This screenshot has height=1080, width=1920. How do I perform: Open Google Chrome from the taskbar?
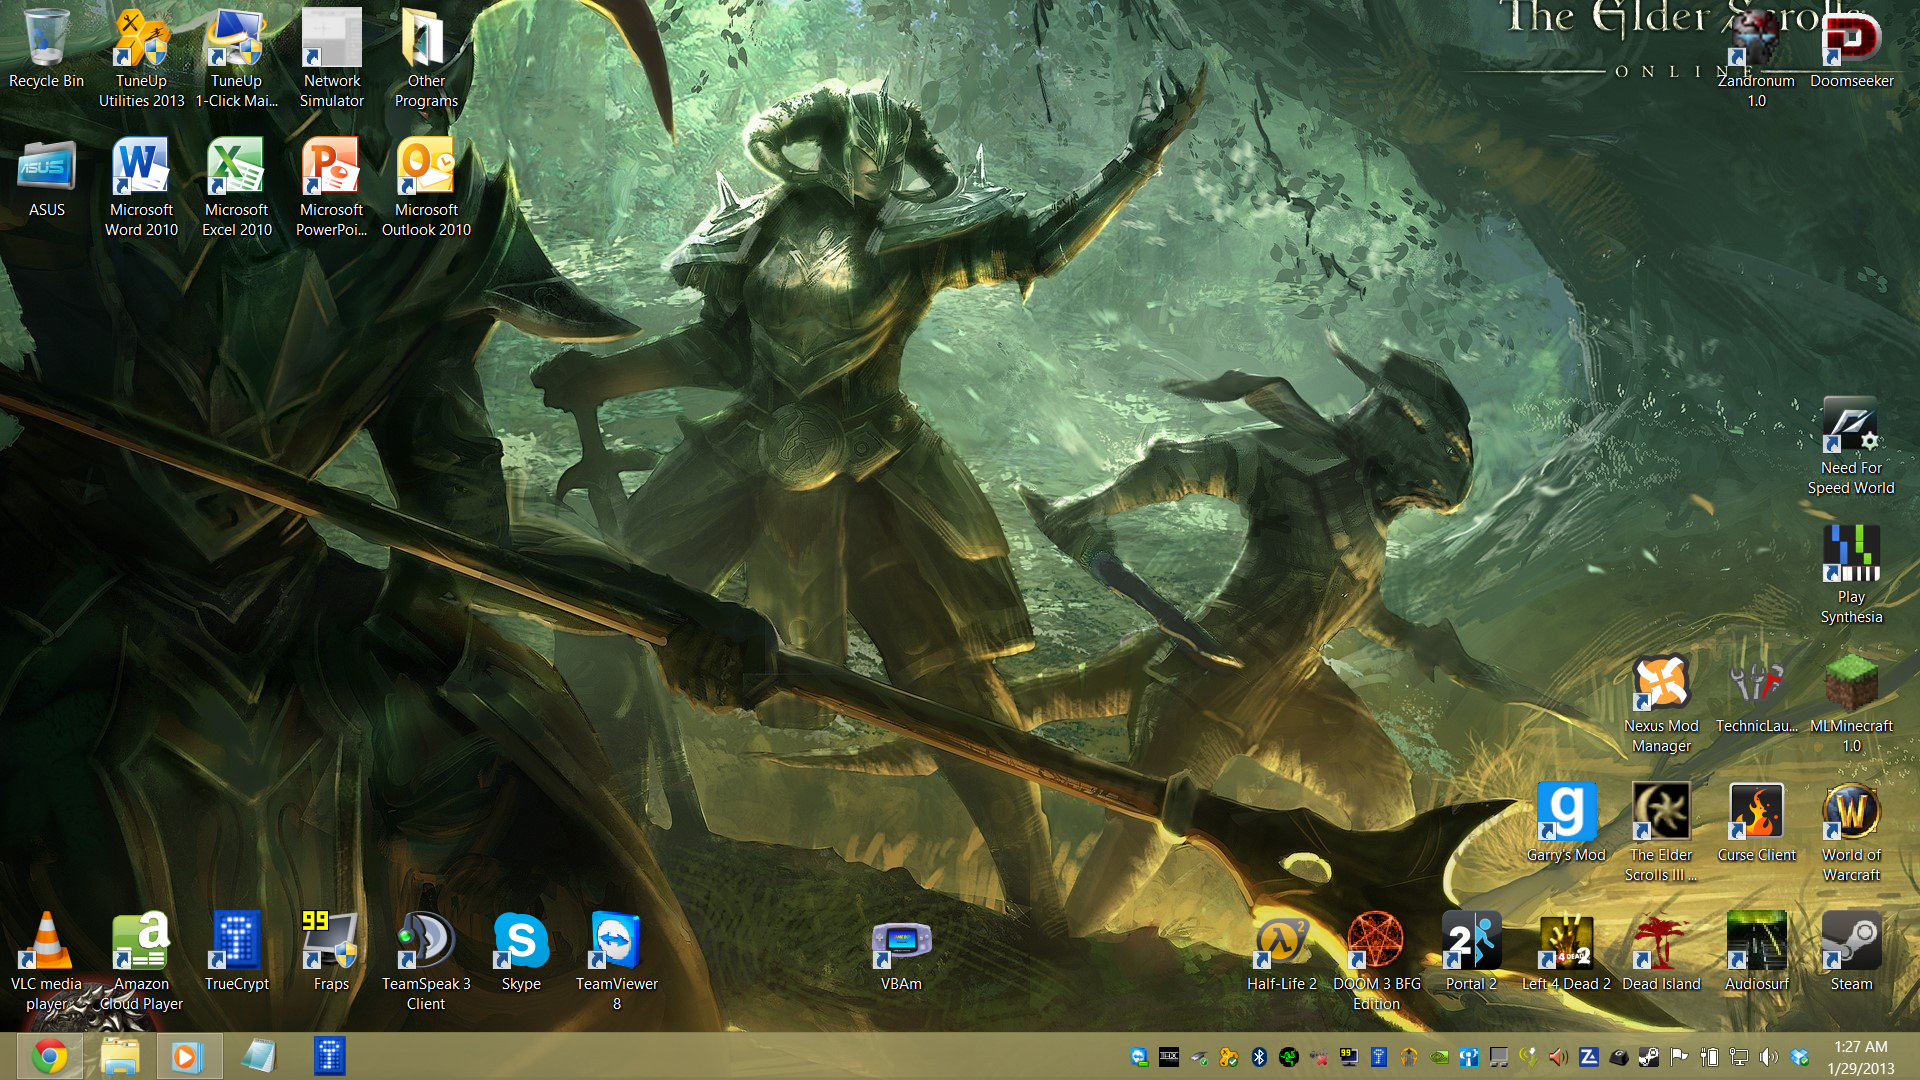point(49,1057)
